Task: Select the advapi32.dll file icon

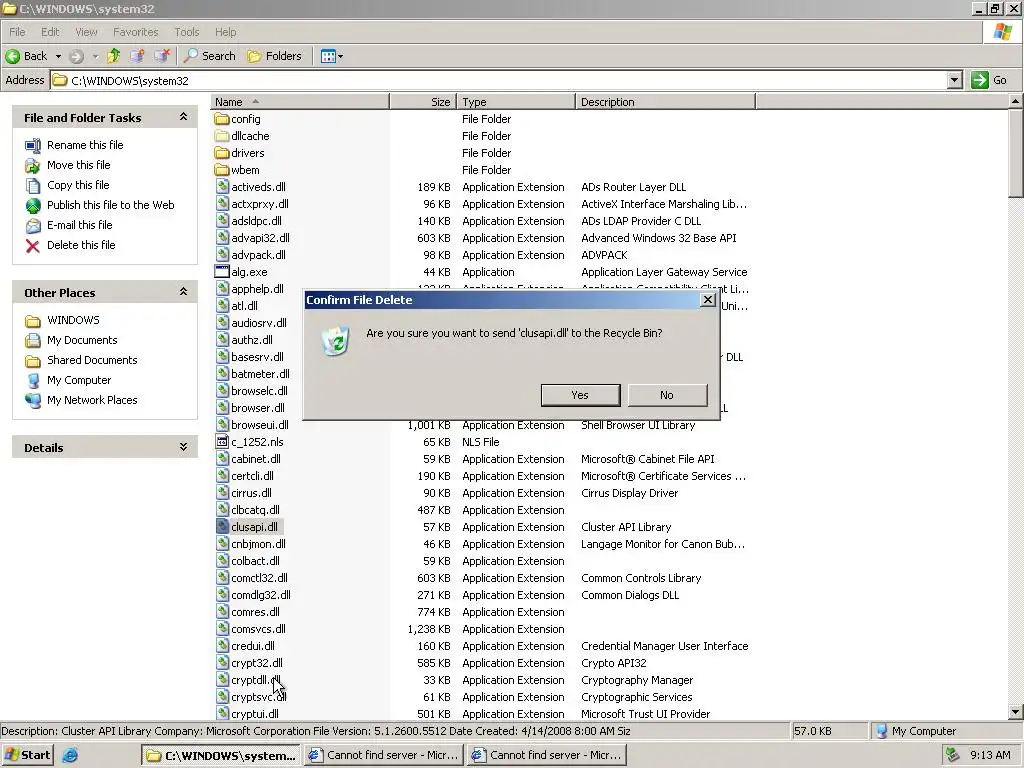Action: tap(222, 238)
